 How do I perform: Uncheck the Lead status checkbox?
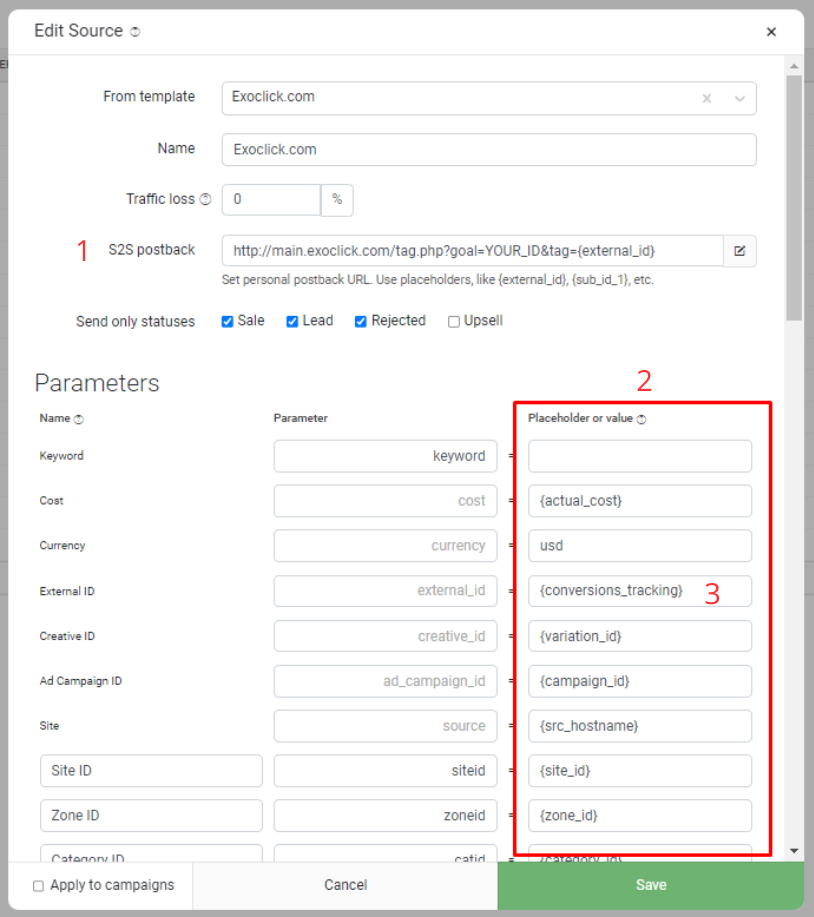[x=292, y=322]
